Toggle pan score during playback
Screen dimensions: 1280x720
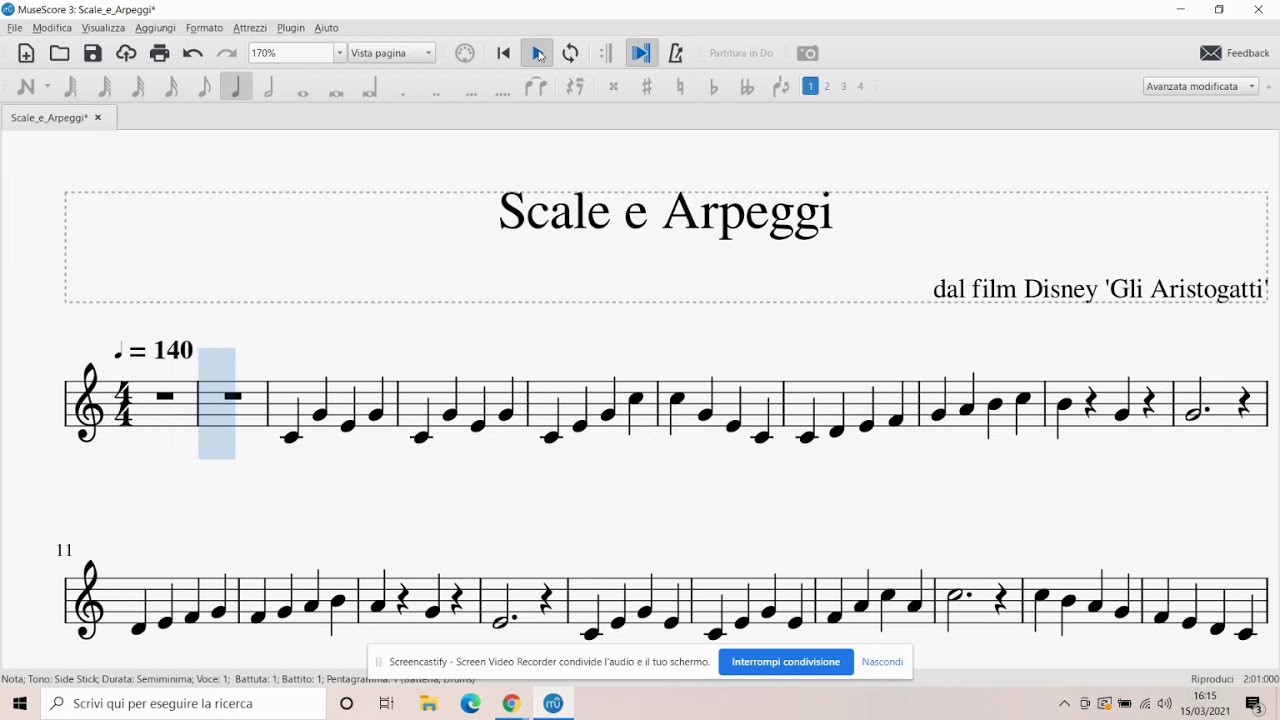point(641,53)
